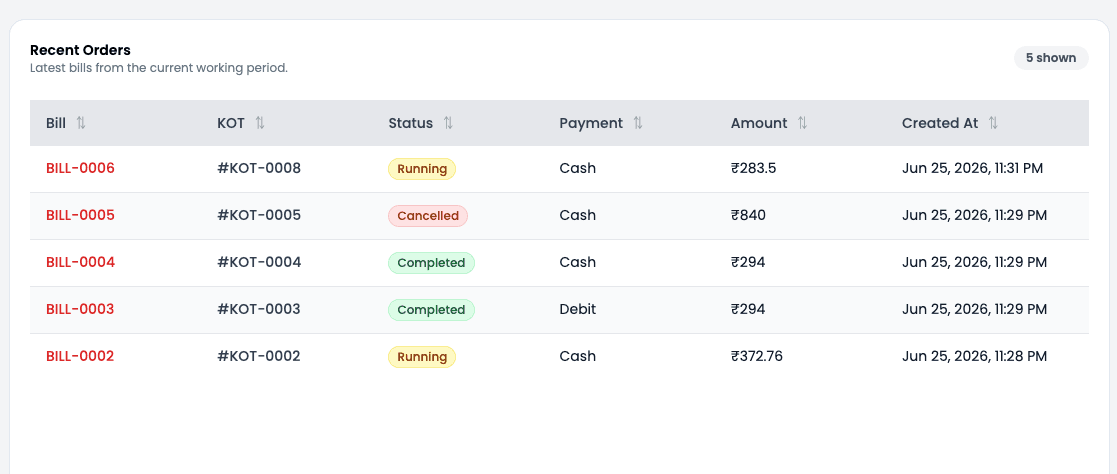Click the ₹283.5 amount
1117x474 pixels.
tap(755, 168)
